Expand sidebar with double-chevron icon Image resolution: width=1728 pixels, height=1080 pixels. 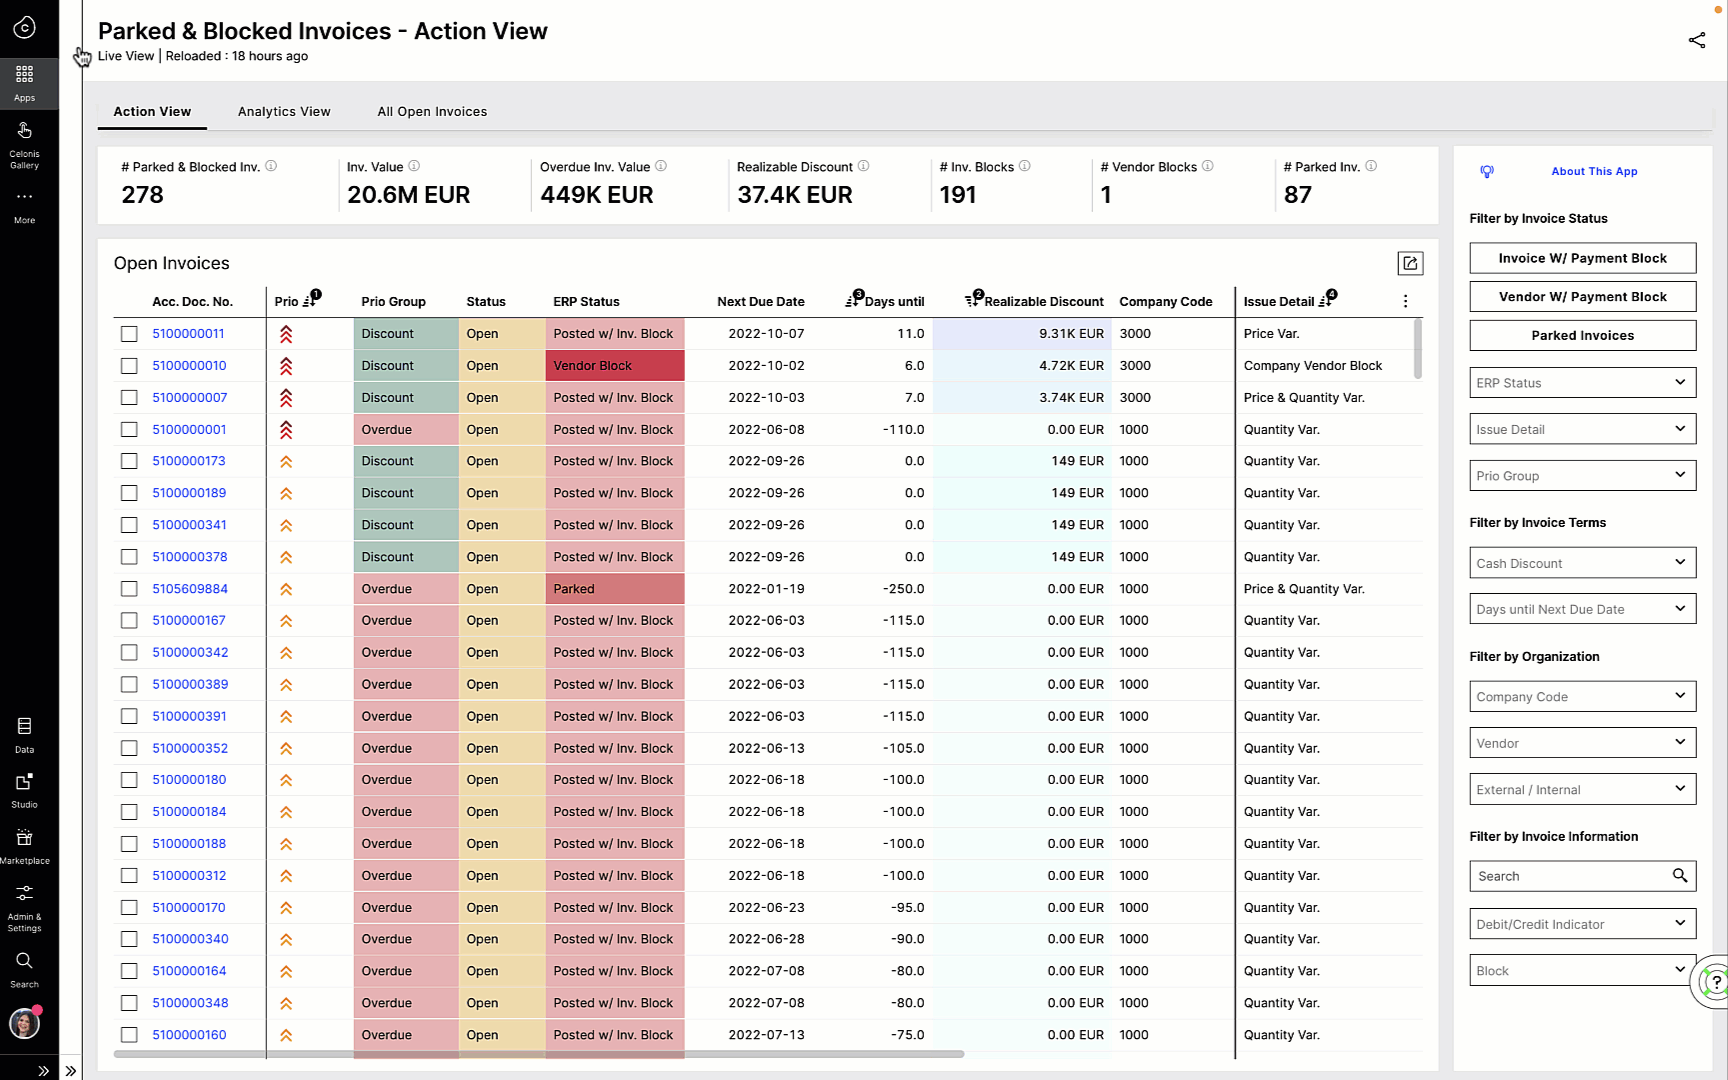[x=43, y=1070]
